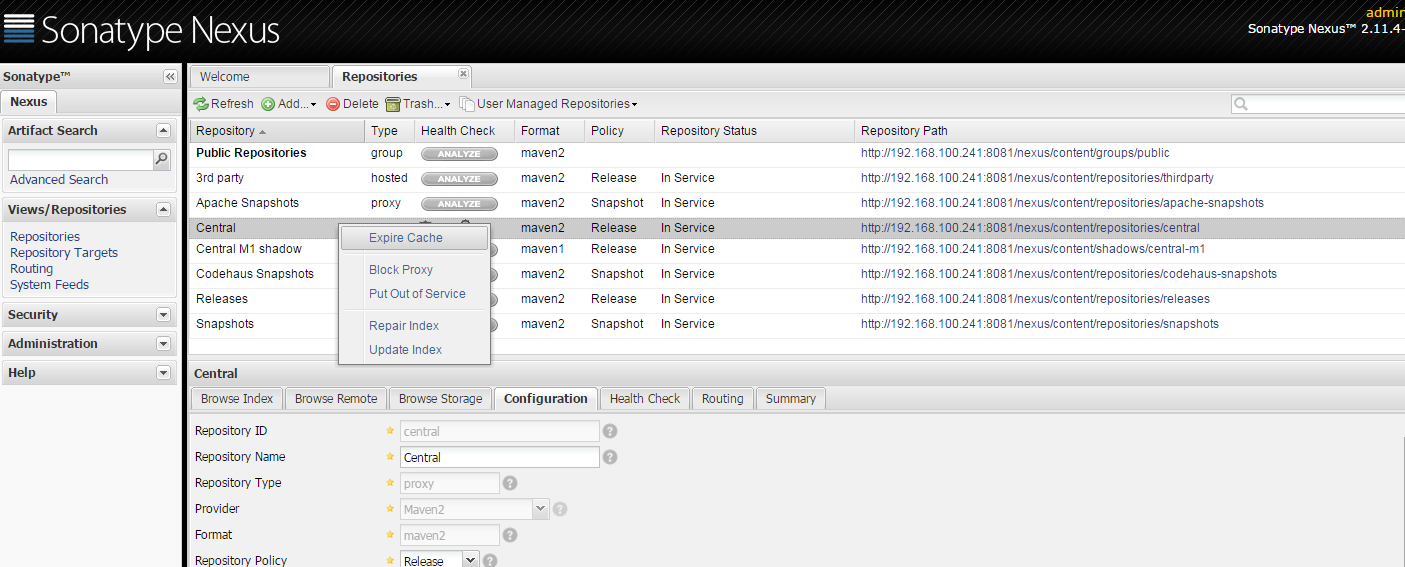Open the repositories/thirdparty path link
The height and width of the screenshot is (567, 1405).
pos(1037,178)
